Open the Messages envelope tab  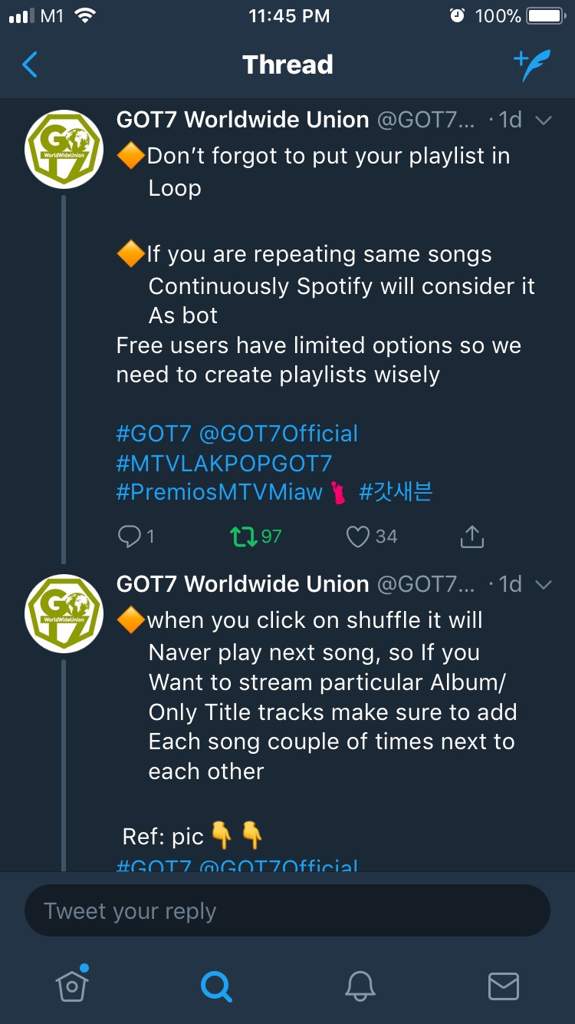coord(504,986)
